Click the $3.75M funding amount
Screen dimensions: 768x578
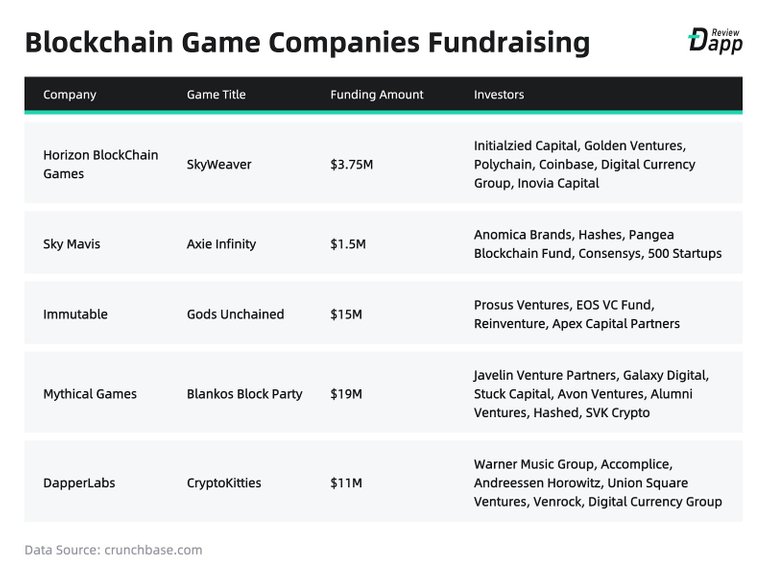[x=352, y=164]
